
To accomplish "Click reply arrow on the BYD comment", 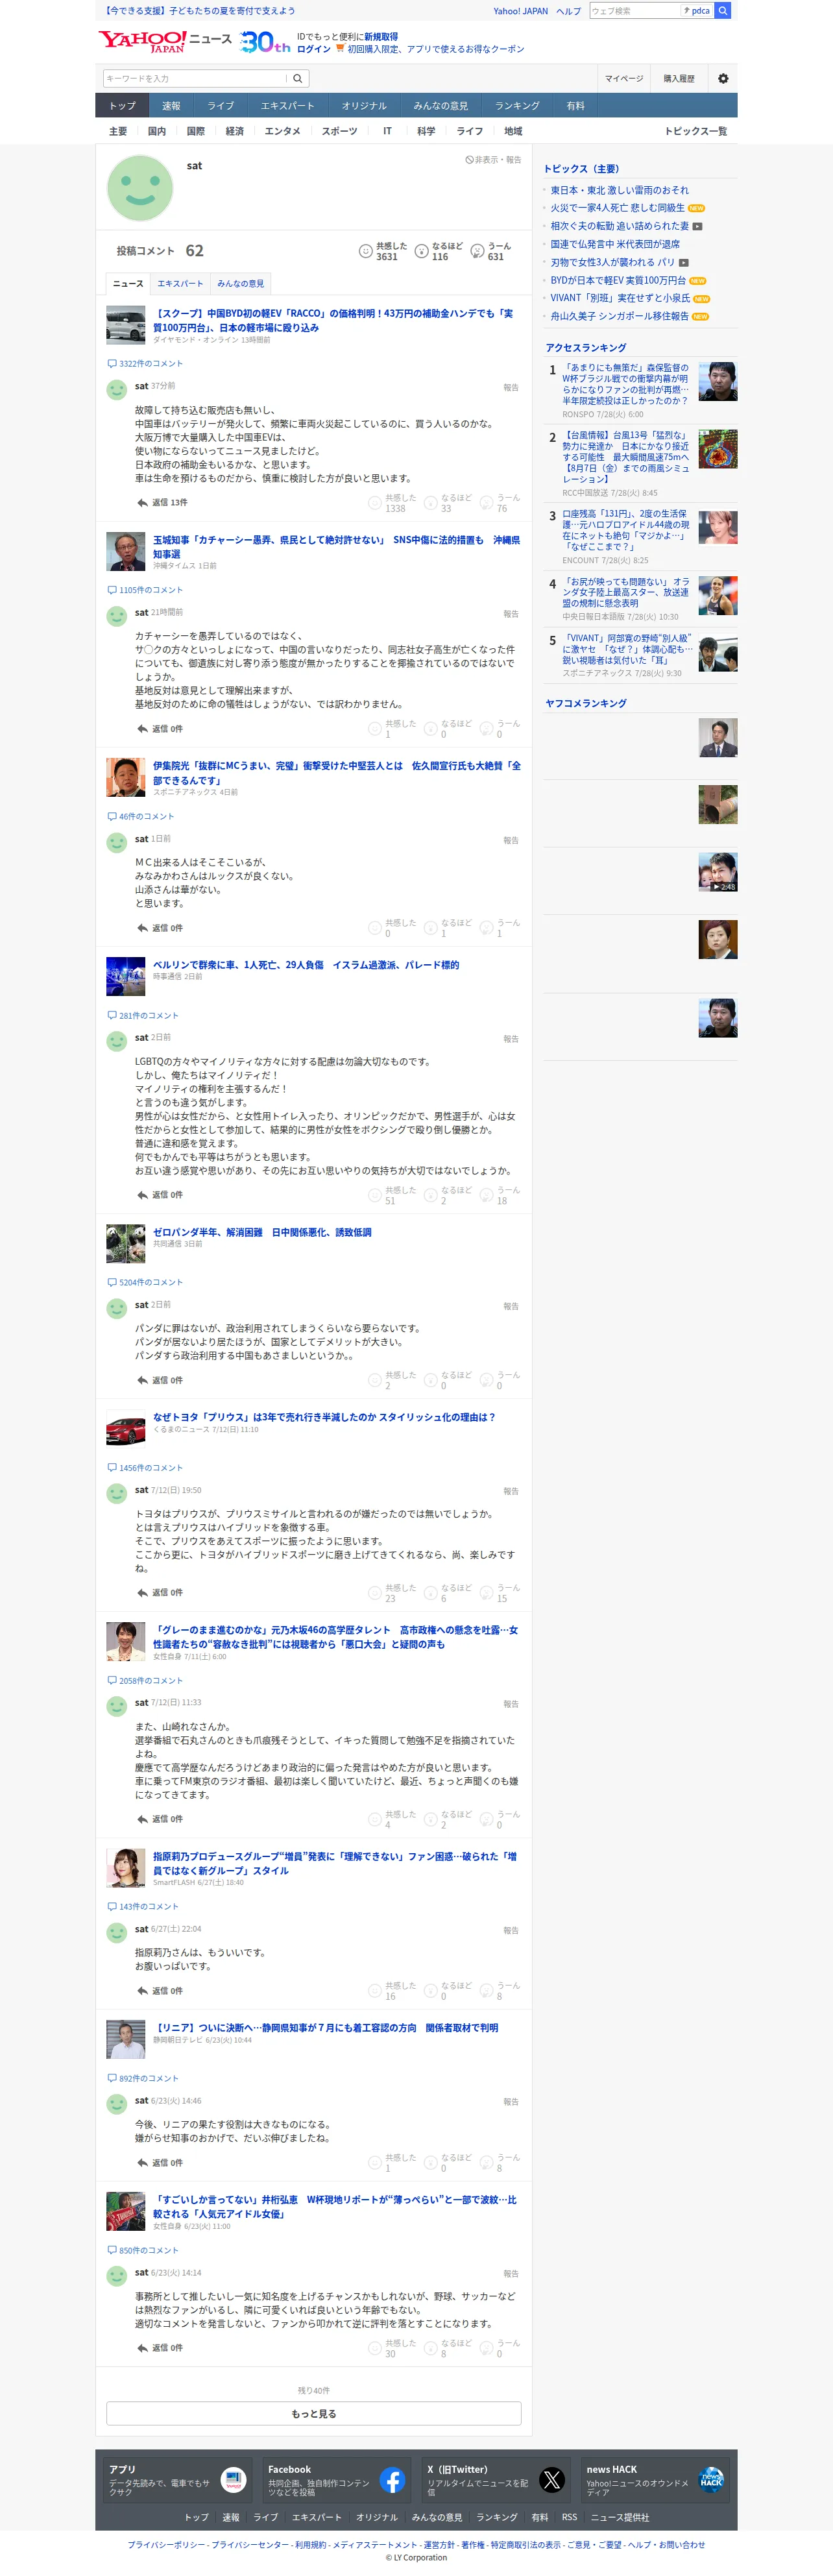I will (x=142, y=502).
